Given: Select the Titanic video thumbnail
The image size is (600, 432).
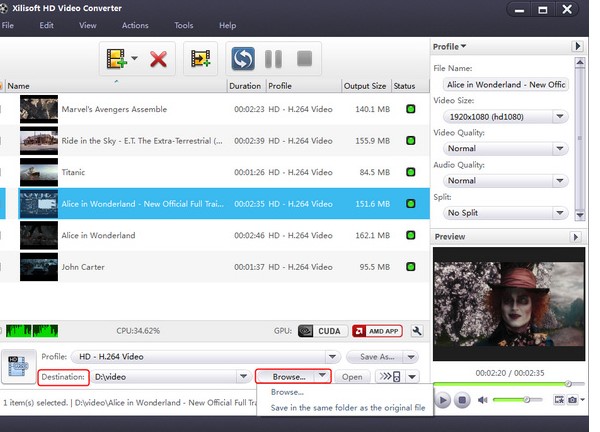Looking at the screenshot, I should 39,172.
